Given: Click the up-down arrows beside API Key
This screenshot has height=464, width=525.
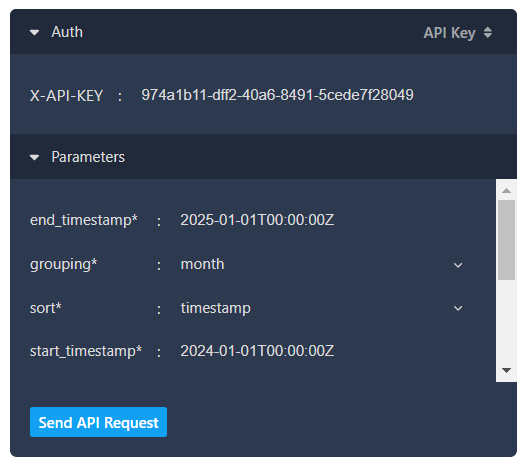Looking at the screenshot, I should click(x=488, y=32).
